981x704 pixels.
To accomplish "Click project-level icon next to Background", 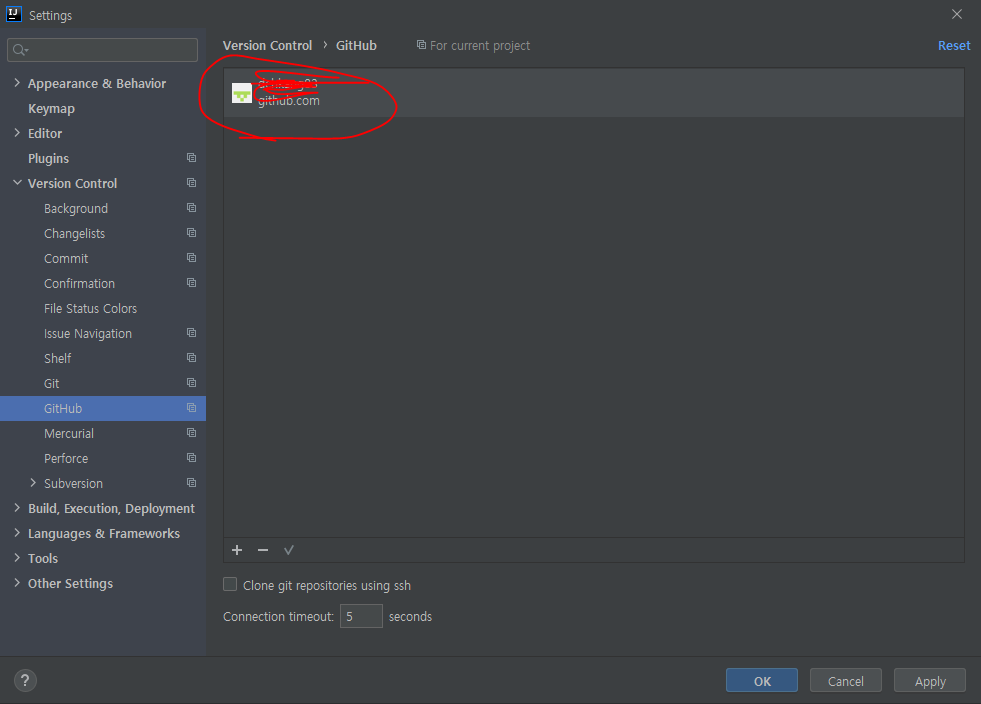I will point(191,208).
